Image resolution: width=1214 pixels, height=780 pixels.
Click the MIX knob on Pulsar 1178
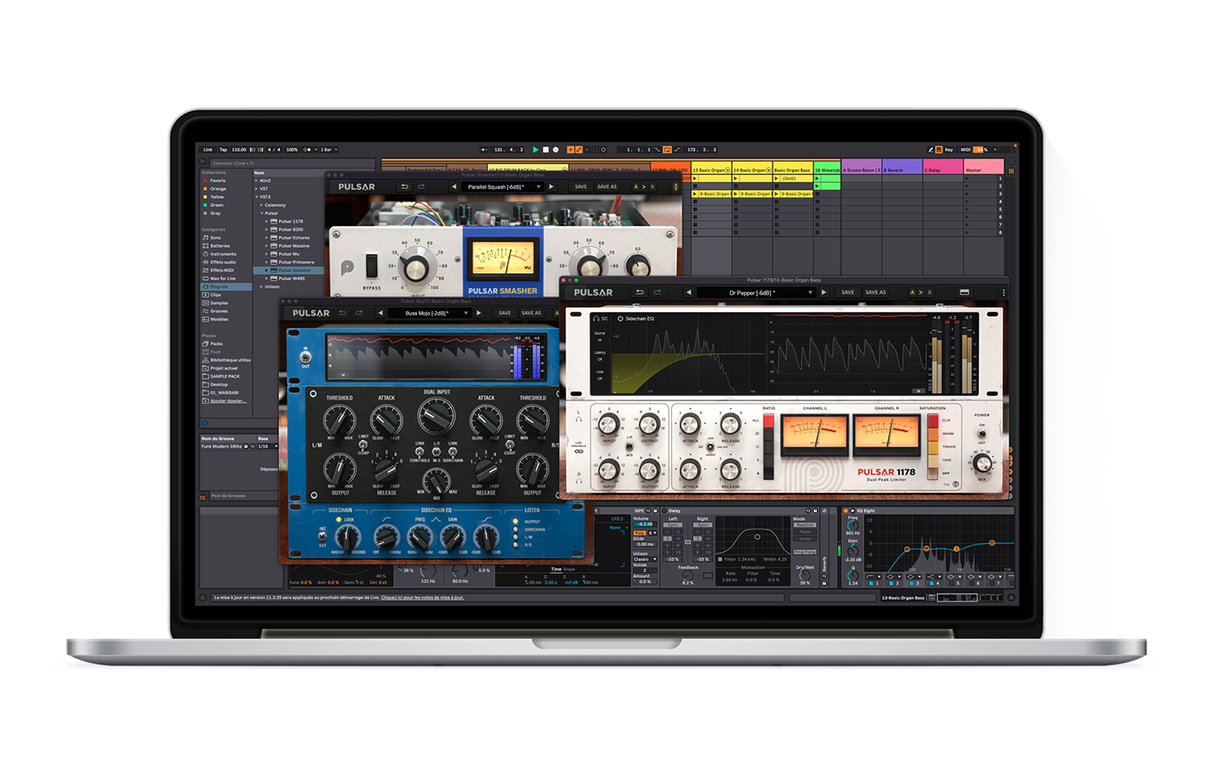[982, 462]
